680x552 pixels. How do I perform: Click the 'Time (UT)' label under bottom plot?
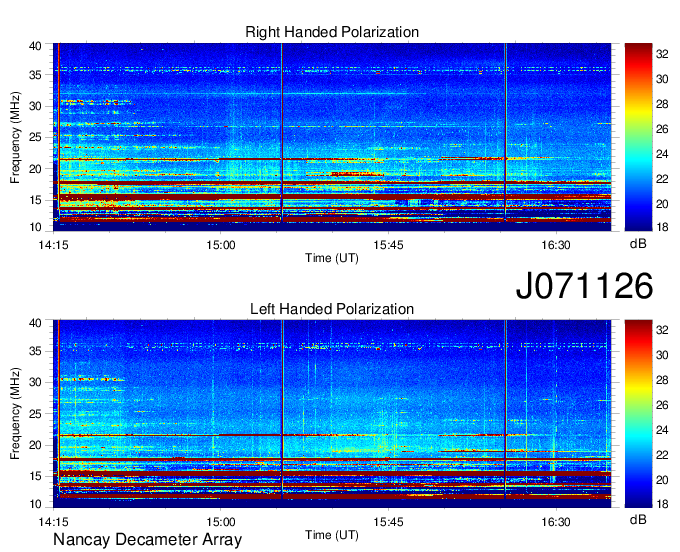coord(332,535)
